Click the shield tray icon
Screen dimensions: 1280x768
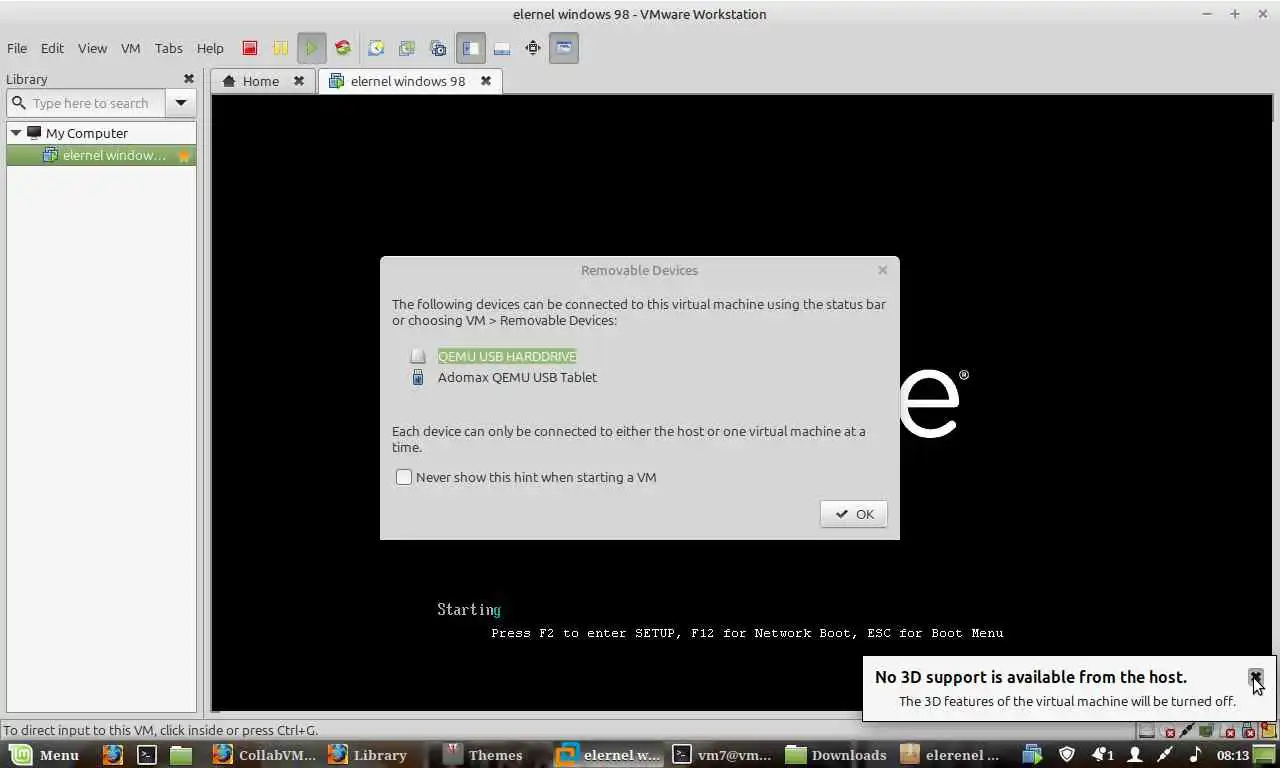pyautogui.click(x=1067, y=755)
